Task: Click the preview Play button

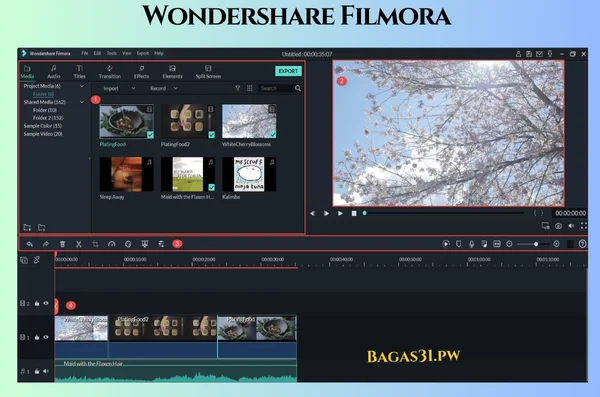Action: click(340, 213)
